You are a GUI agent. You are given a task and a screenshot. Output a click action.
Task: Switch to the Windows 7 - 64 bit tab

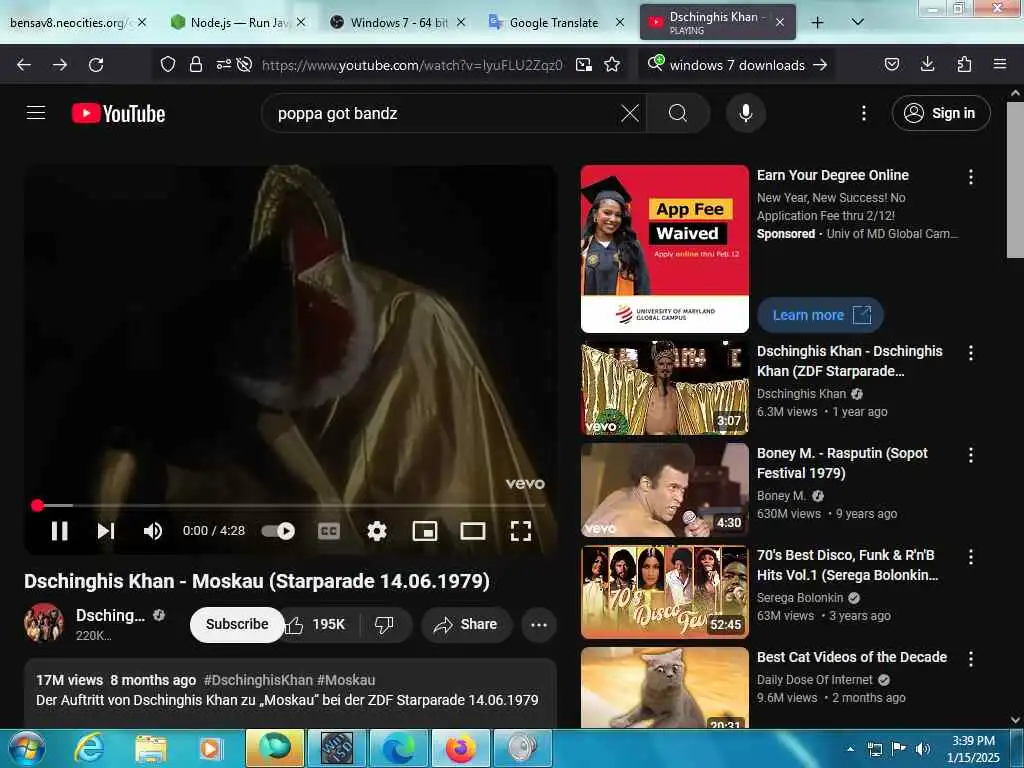[x=398, y=23]
